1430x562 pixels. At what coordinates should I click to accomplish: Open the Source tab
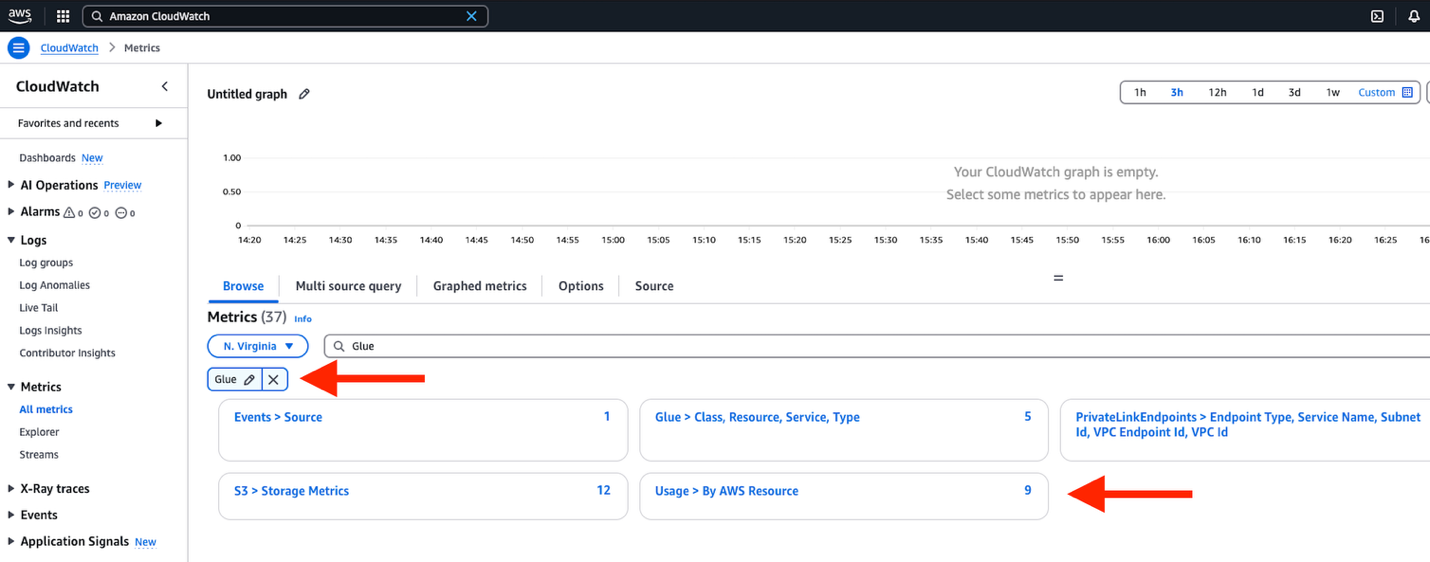[x=654, y=286]
